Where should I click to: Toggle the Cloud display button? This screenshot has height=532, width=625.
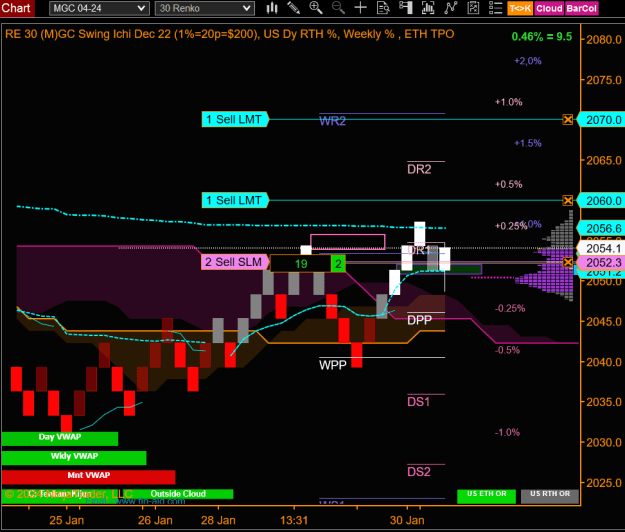pyautogui.click(x=549, y=8)
